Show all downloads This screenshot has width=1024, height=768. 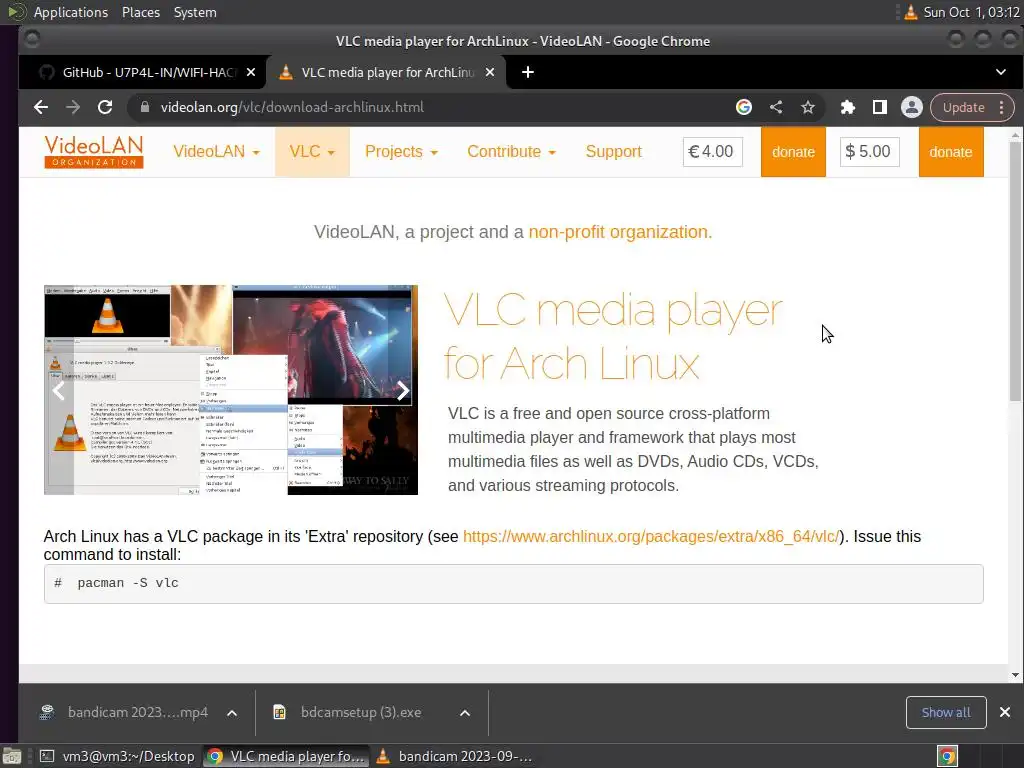click(946, 712)
